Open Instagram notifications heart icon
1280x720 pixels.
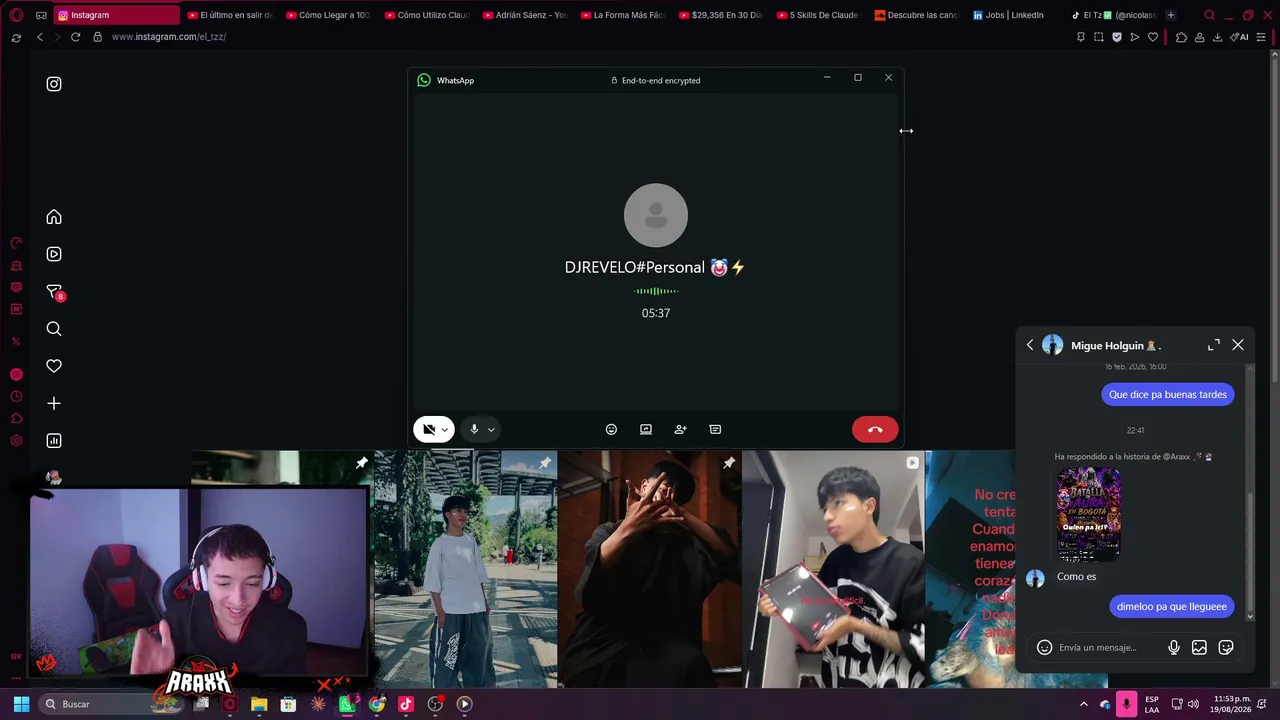54,366
